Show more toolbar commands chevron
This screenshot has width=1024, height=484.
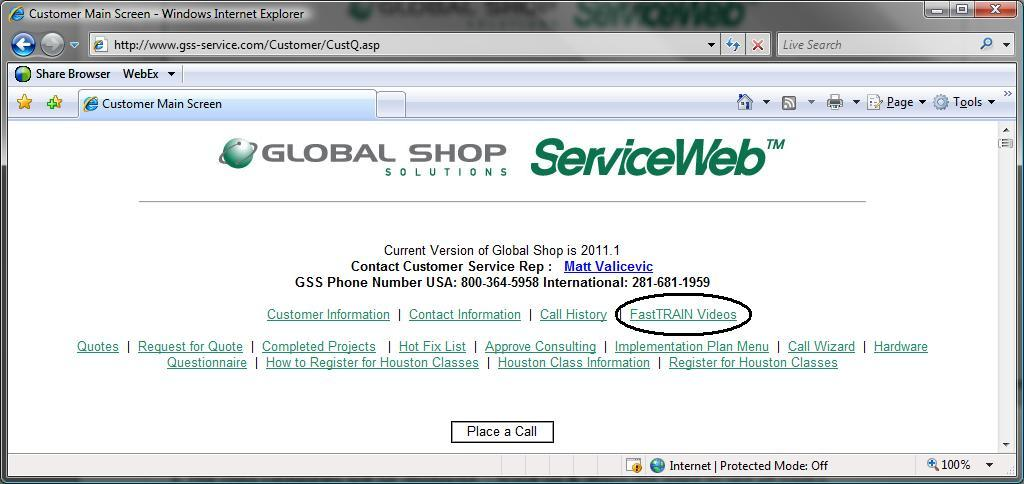point(1010,95)
